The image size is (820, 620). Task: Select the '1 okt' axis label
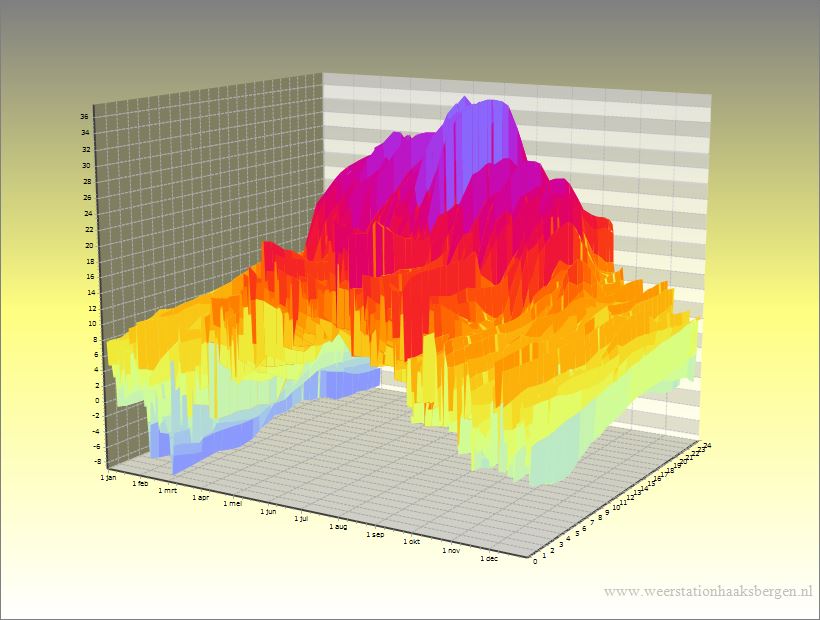pos(412,542)
